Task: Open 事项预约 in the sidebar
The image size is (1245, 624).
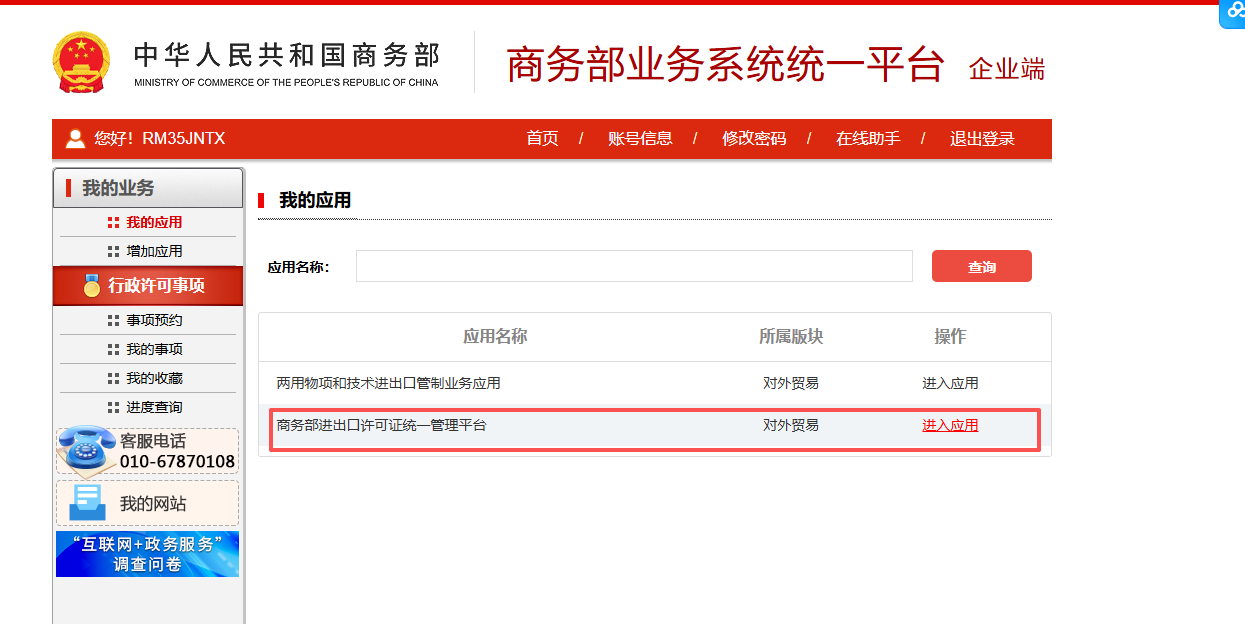Action: [x=154, y=320]
